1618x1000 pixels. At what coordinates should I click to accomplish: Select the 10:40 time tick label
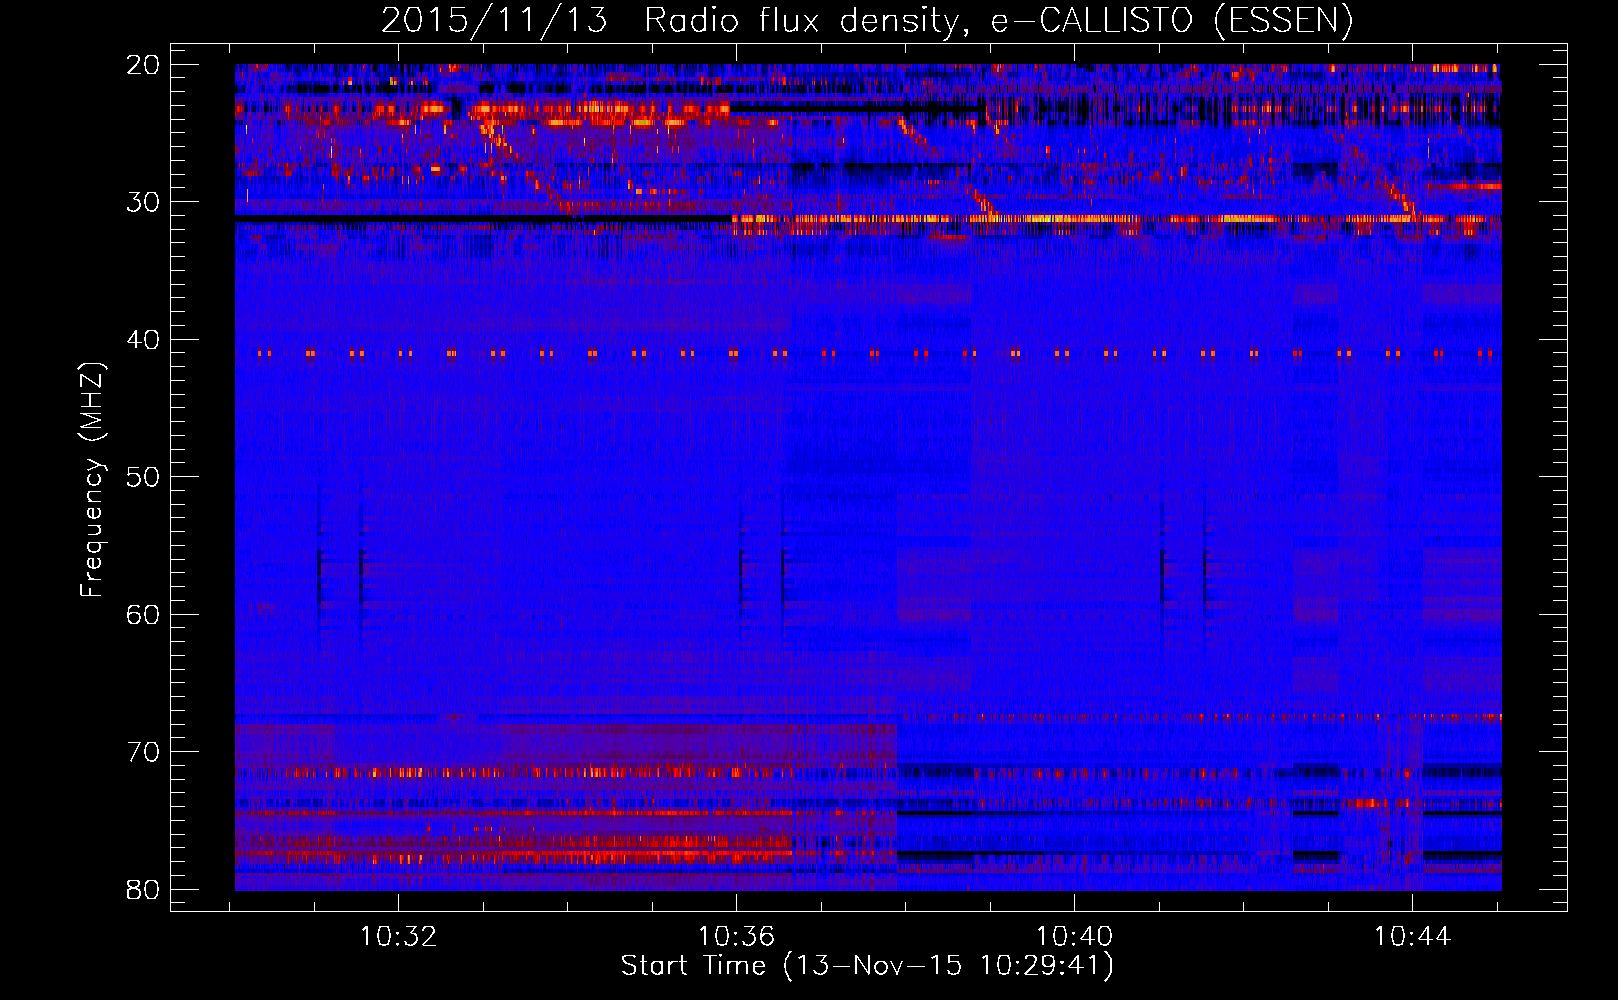1075,937
